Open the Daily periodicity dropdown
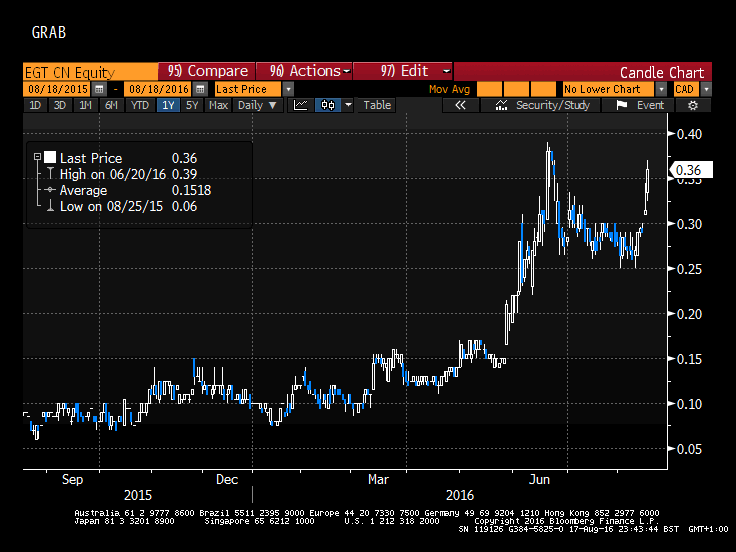This screenshot has width=736, height=552. [258, 105]
